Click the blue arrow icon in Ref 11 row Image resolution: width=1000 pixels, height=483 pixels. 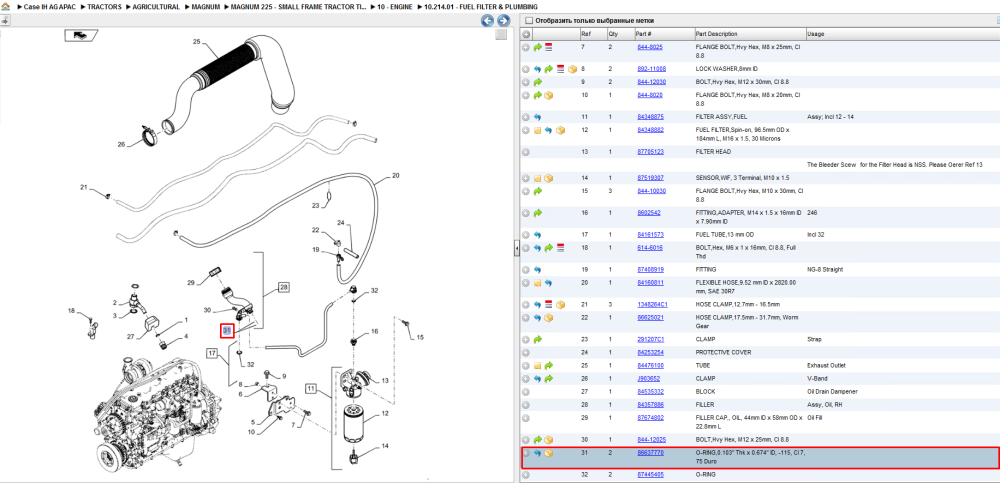[x=538, y=117]
